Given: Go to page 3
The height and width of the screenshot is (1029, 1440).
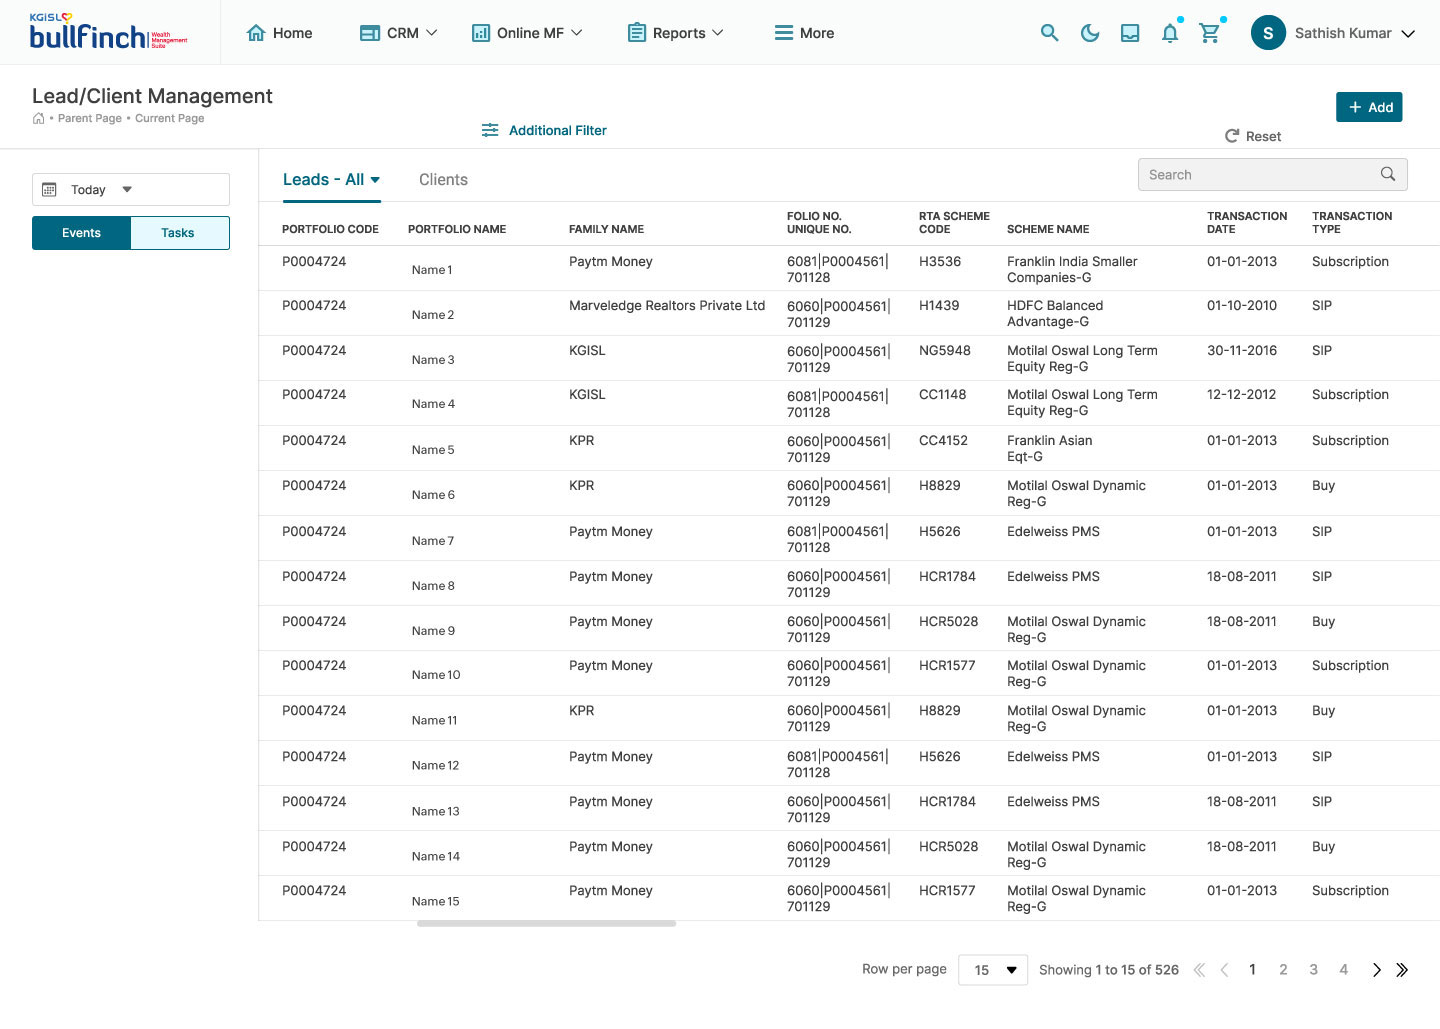Looking at the screenshot, I should click(x=1313, y=970).
